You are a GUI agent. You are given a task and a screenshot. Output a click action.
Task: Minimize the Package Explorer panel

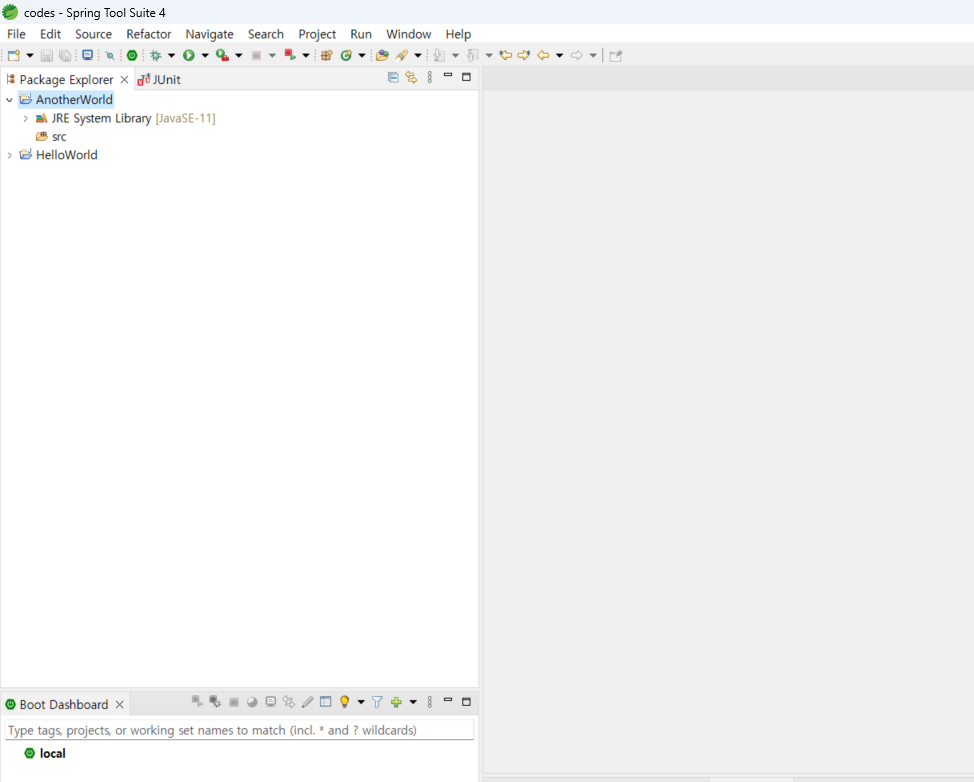pos(448,75)
